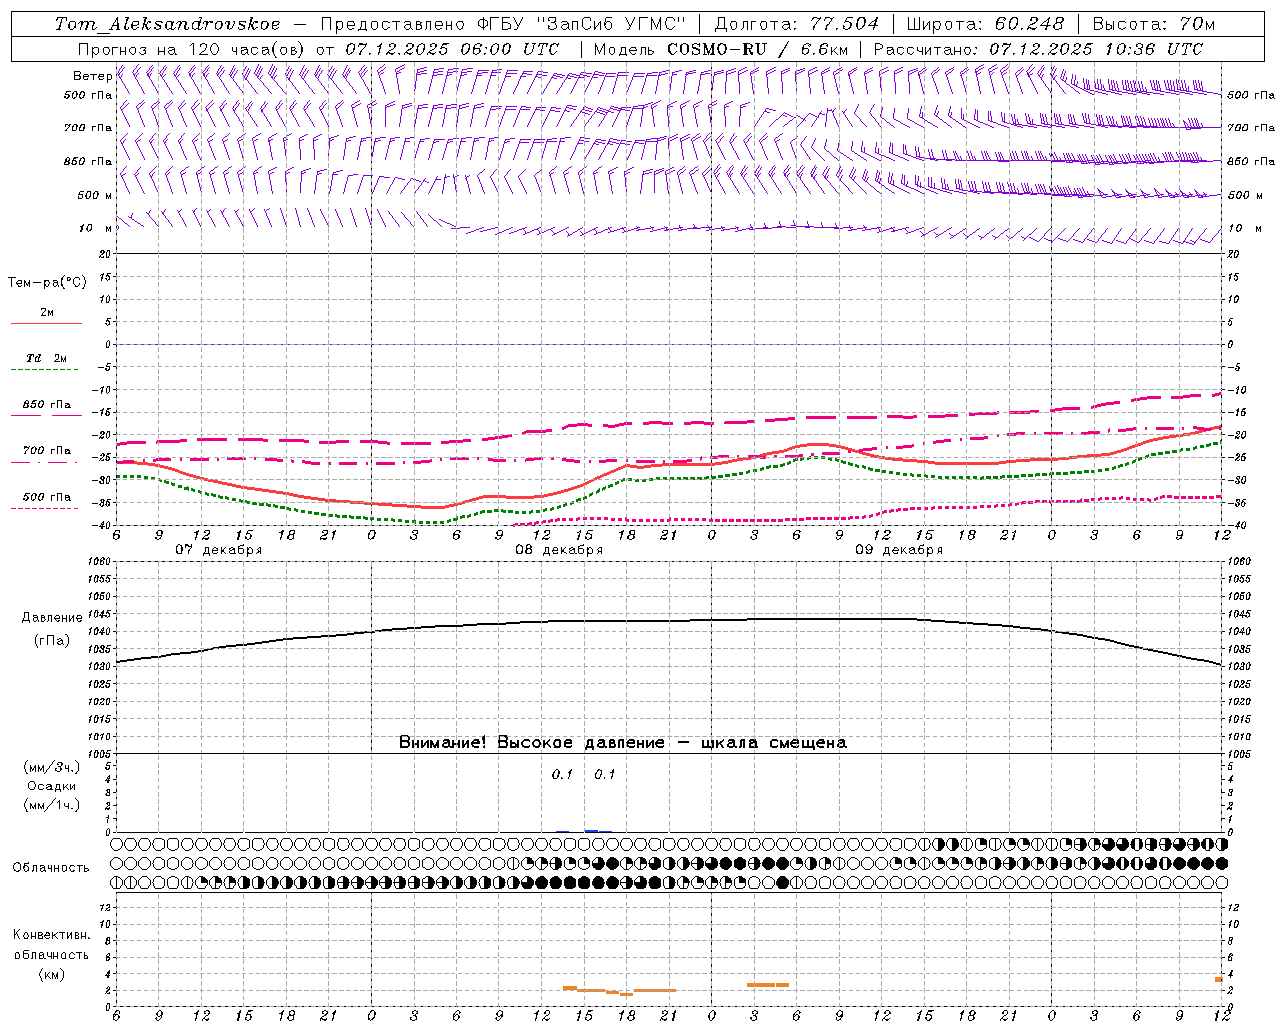
Task: Click the '2м' temperature legend entry
Action: [x=47, y=312]
